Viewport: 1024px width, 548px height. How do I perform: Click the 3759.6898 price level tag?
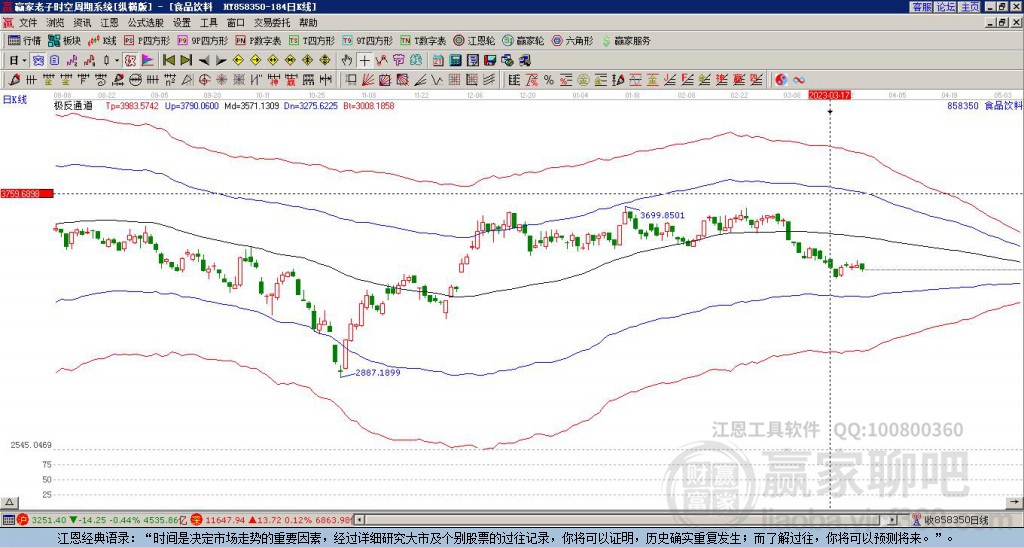(27, 194)
